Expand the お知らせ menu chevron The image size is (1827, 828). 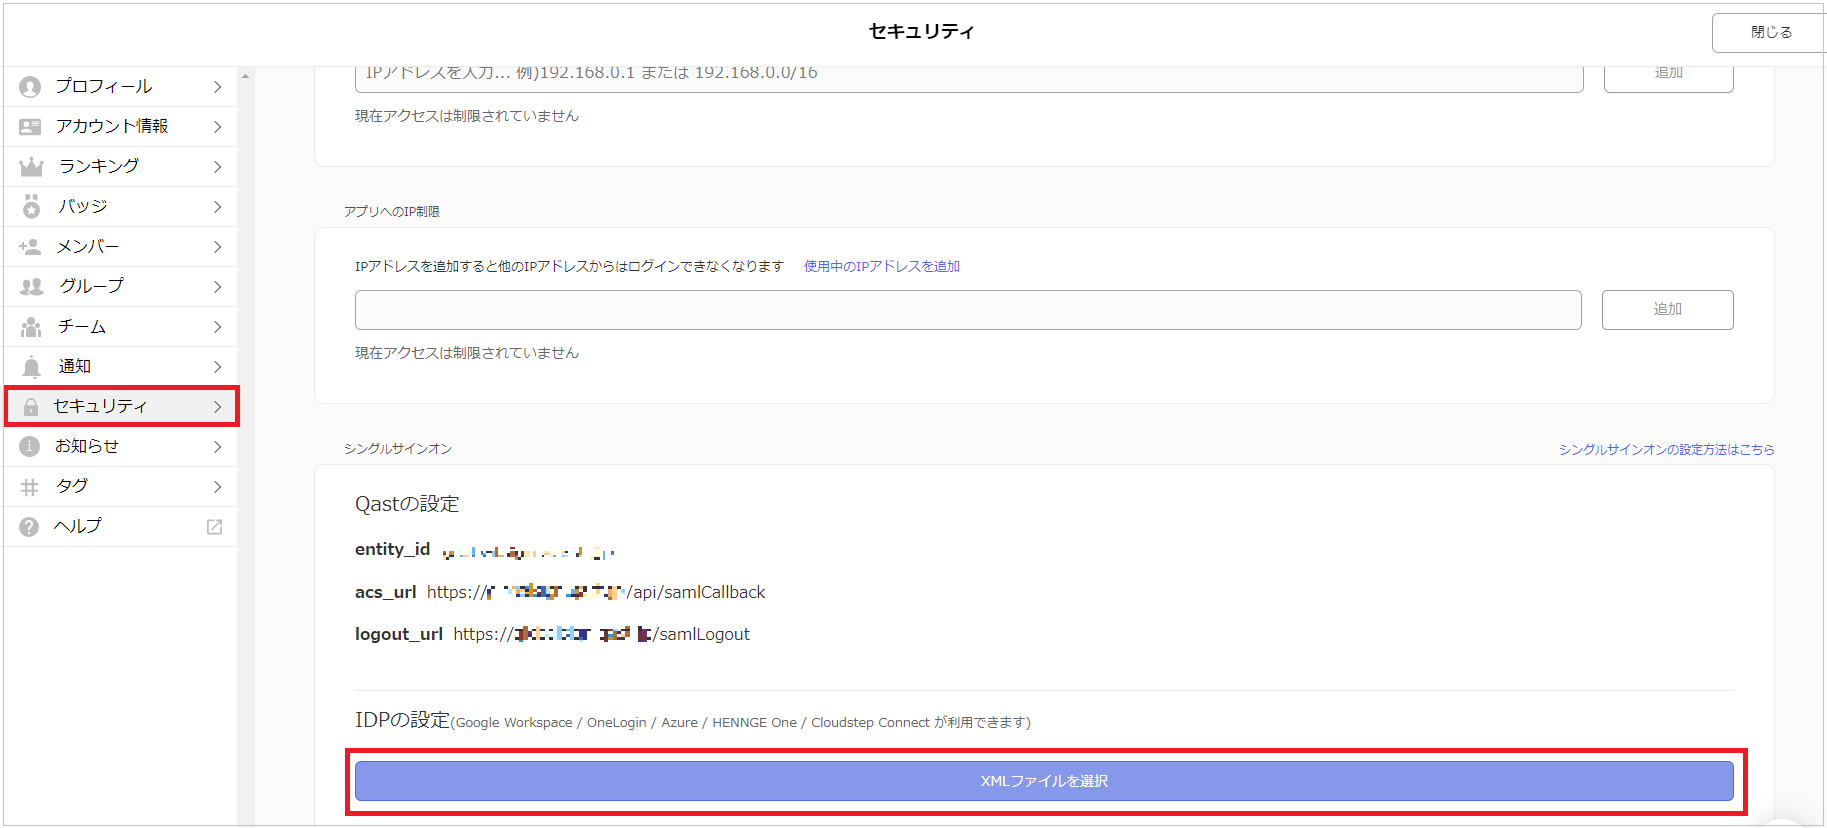(217, 447)
